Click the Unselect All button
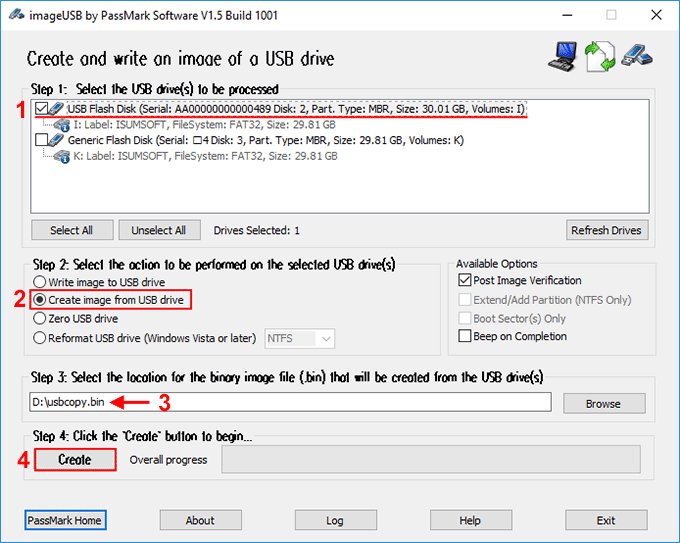Screen dimensions: 680x543 click(160, 230)
